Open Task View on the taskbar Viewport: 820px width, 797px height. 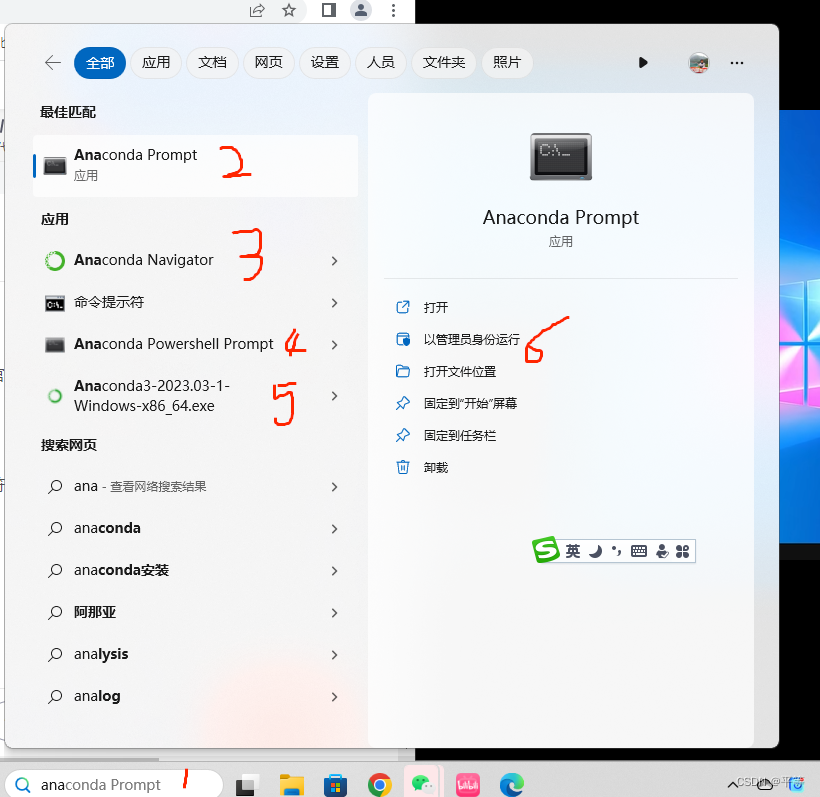pos(247,784)
